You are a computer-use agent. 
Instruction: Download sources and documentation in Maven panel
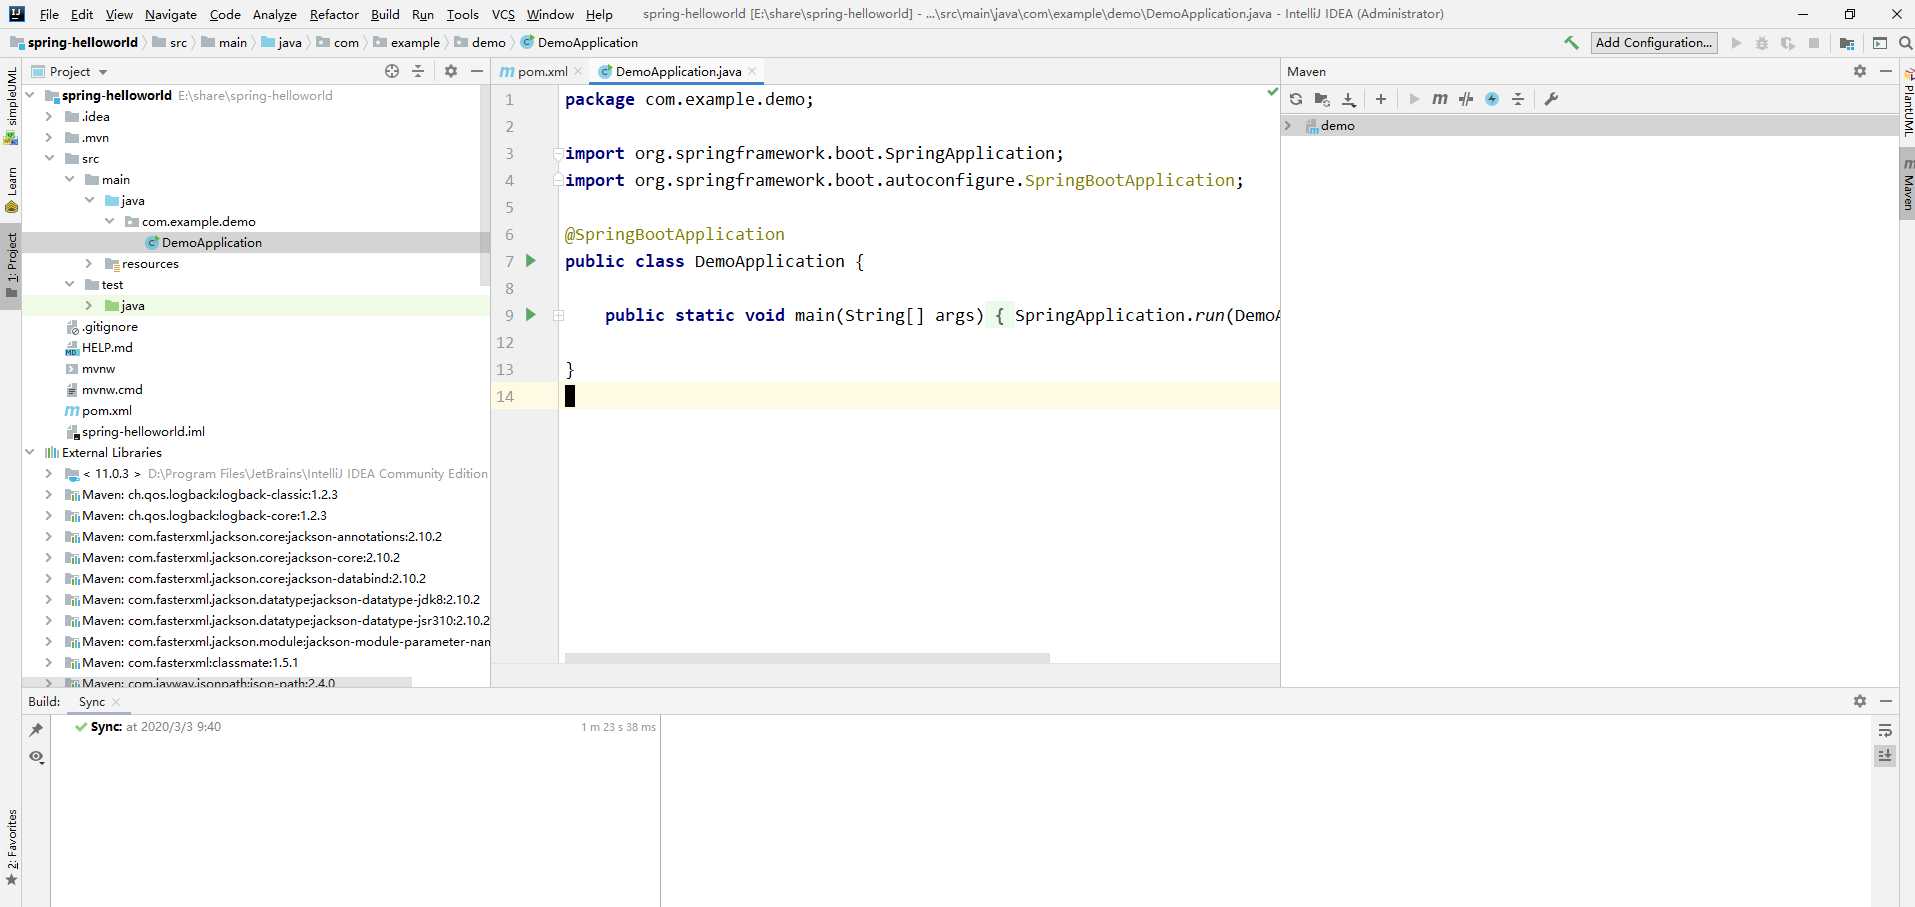1349,99
